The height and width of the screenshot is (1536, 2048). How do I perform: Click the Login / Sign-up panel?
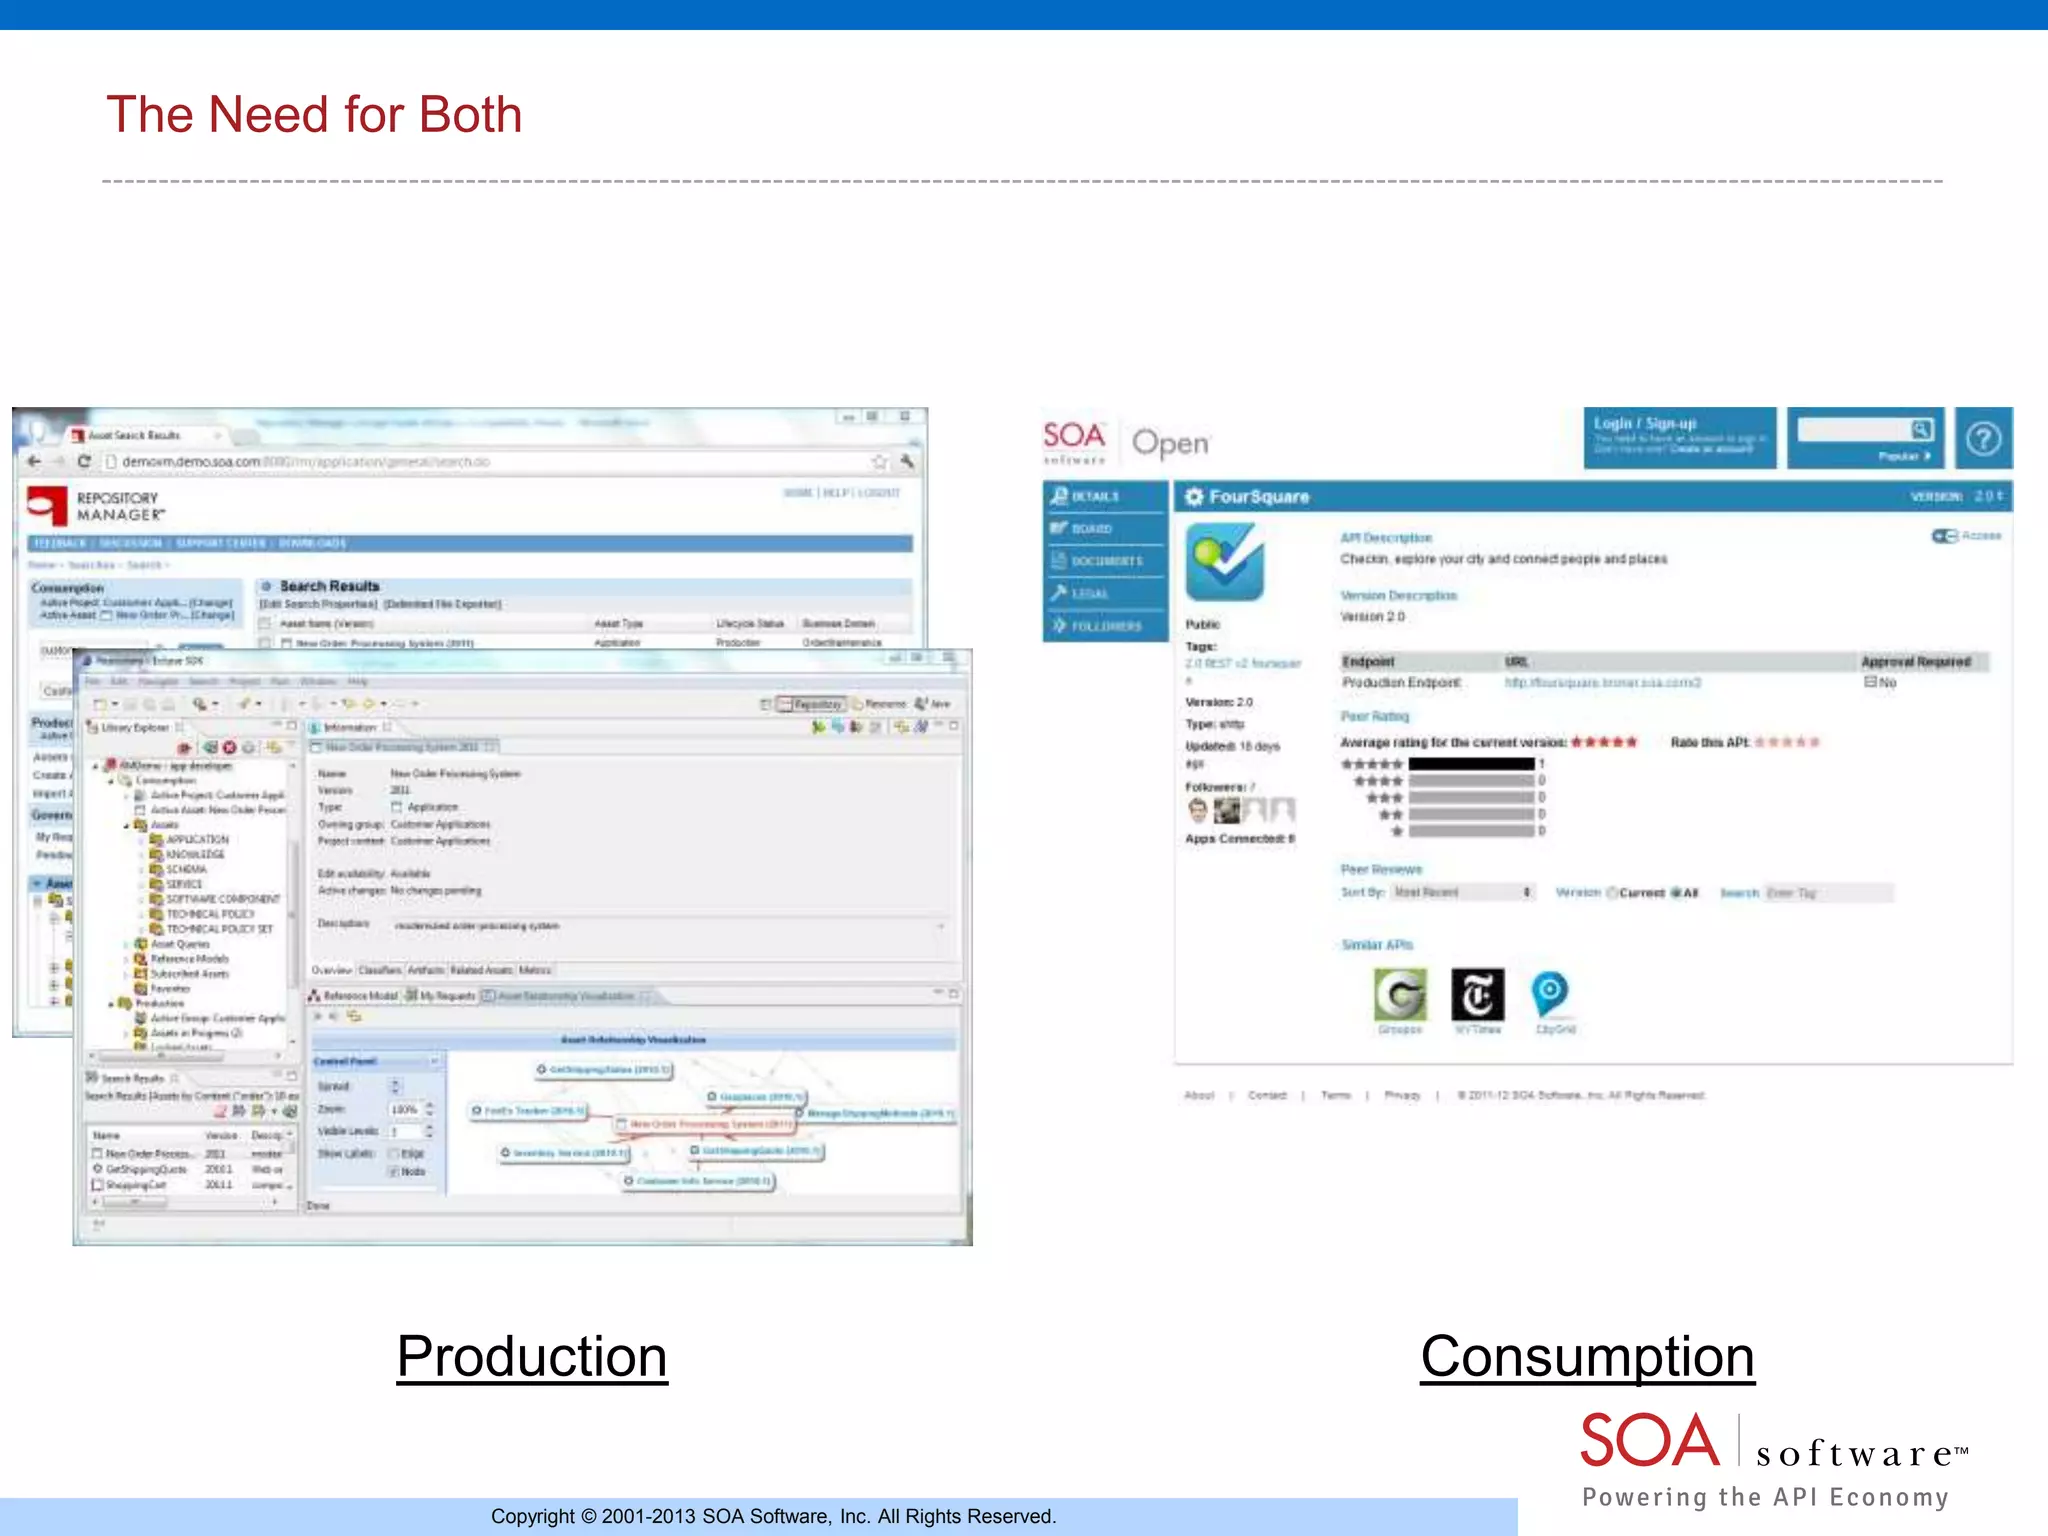tap(1680, 438)
